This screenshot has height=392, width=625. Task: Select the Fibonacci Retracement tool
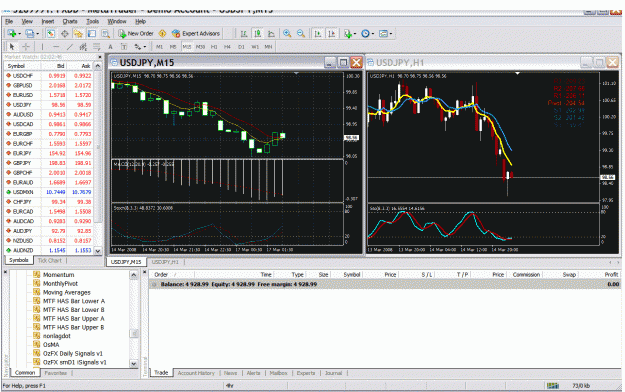click(96, 47)
